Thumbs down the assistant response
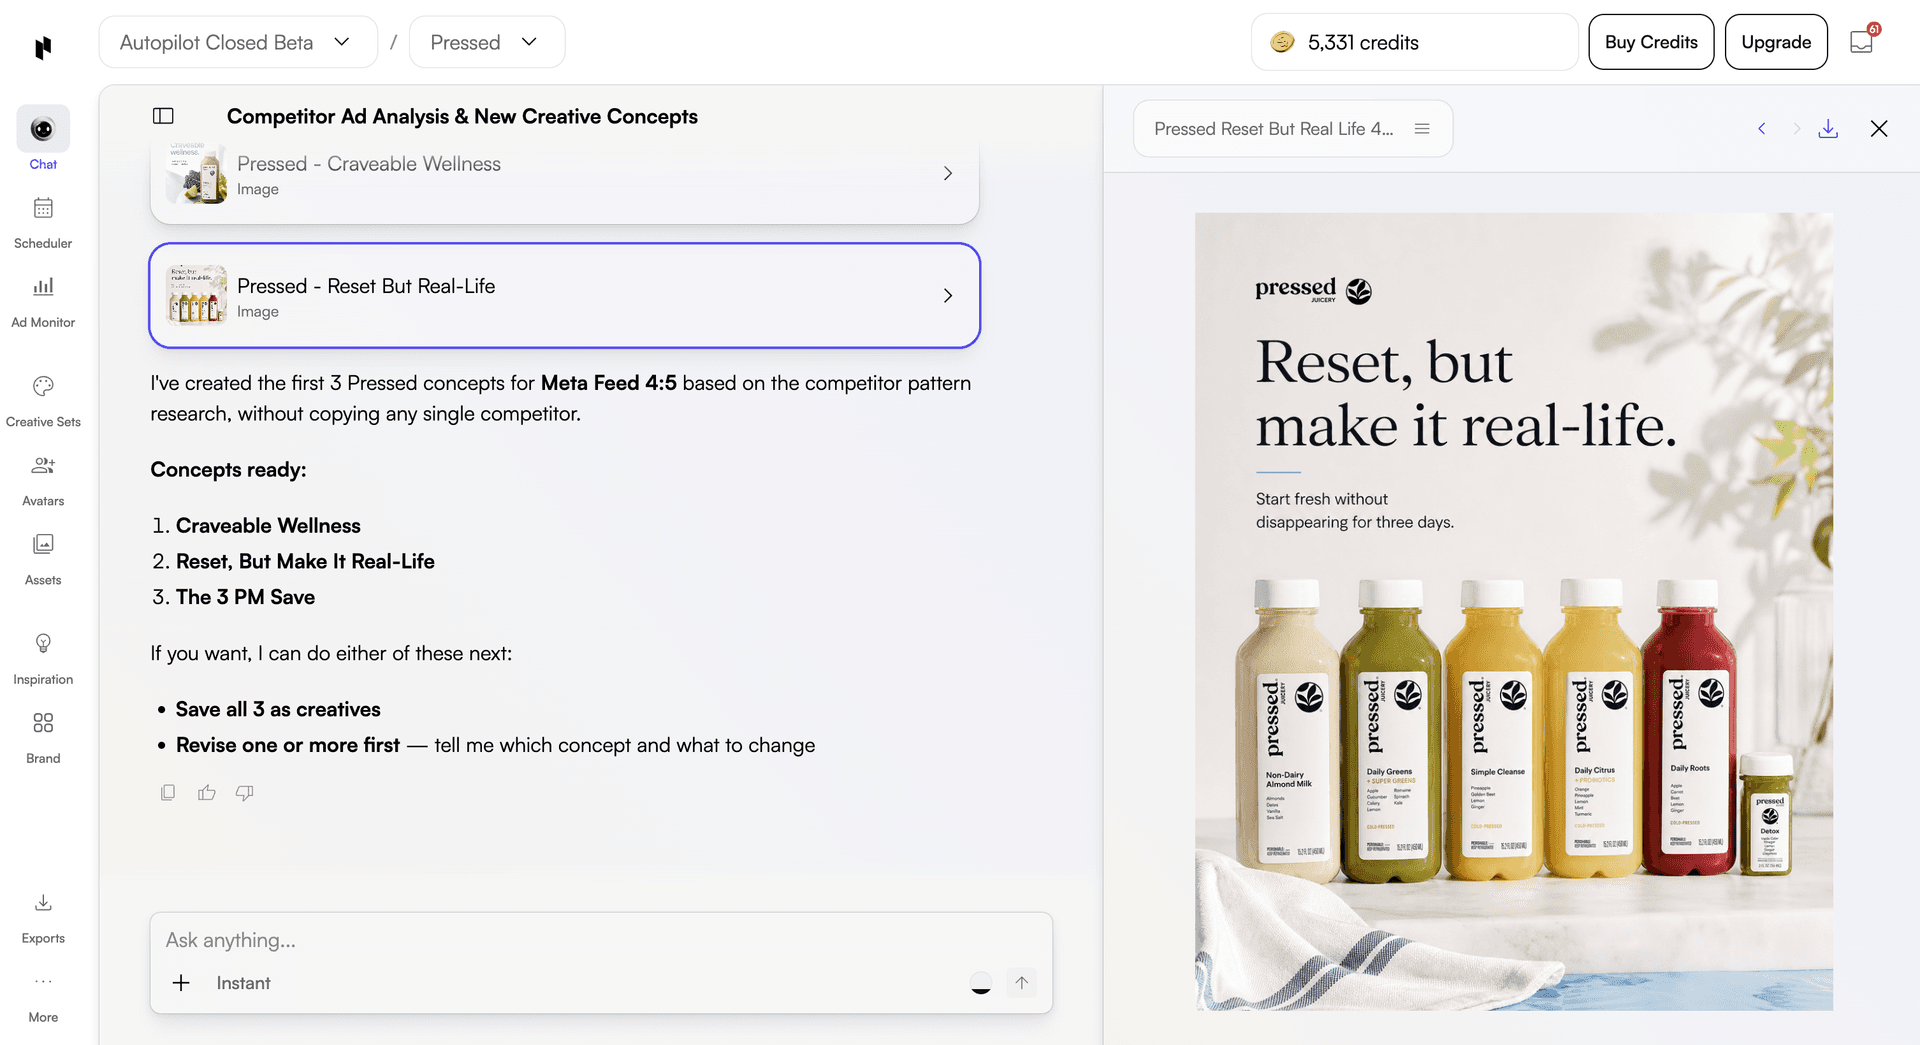1920x1045 pixels. coord(245,792)
